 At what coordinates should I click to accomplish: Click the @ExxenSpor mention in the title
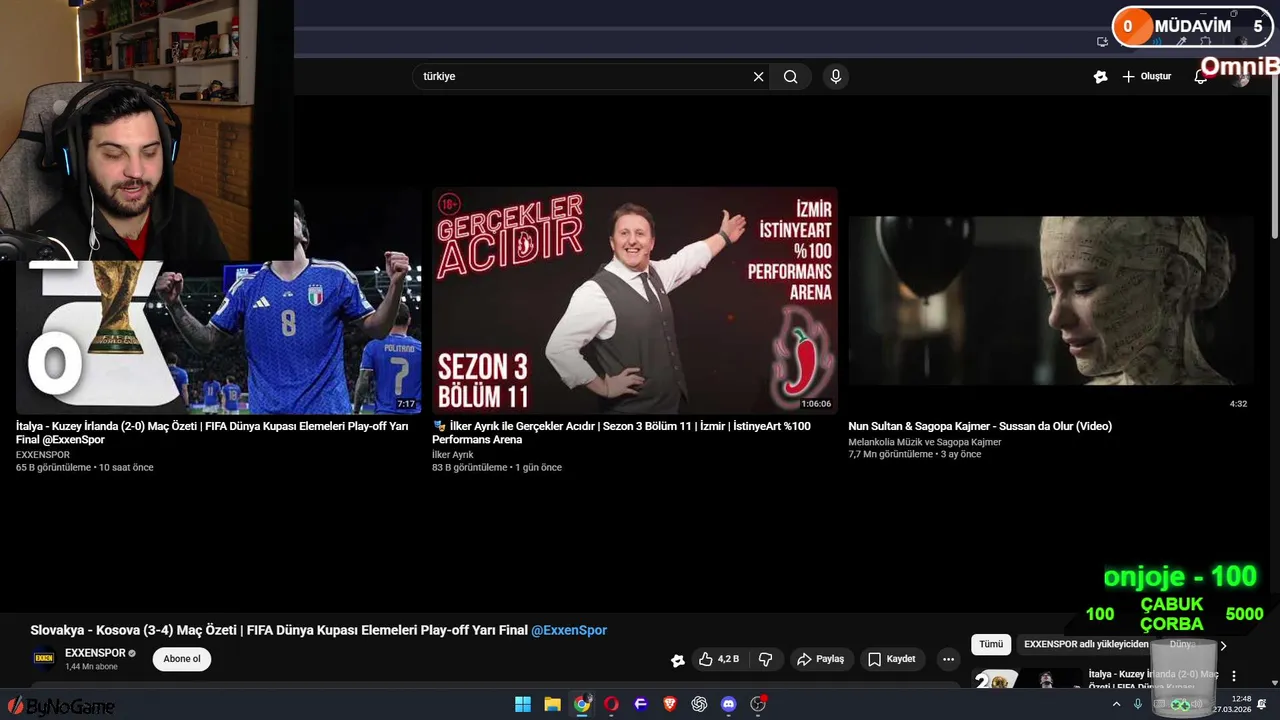569,630
